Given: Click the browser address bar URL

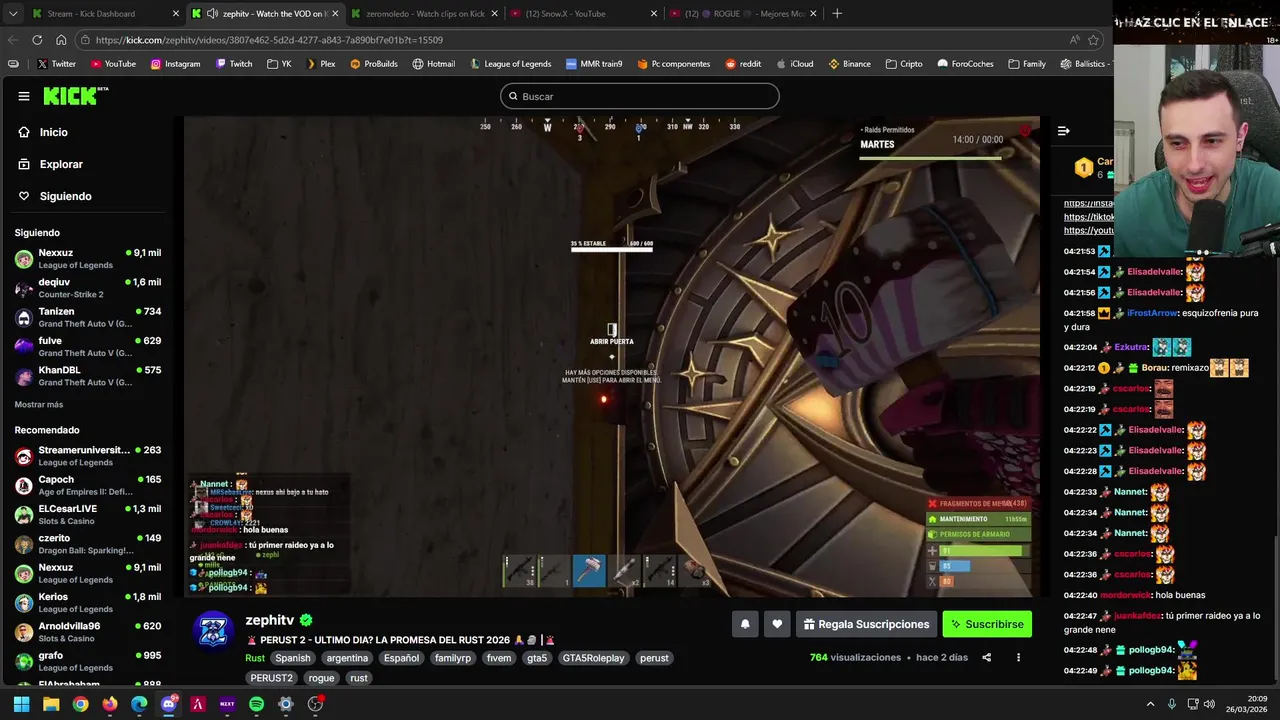Looking at the screenshot, I should click(x=270, y=40).
